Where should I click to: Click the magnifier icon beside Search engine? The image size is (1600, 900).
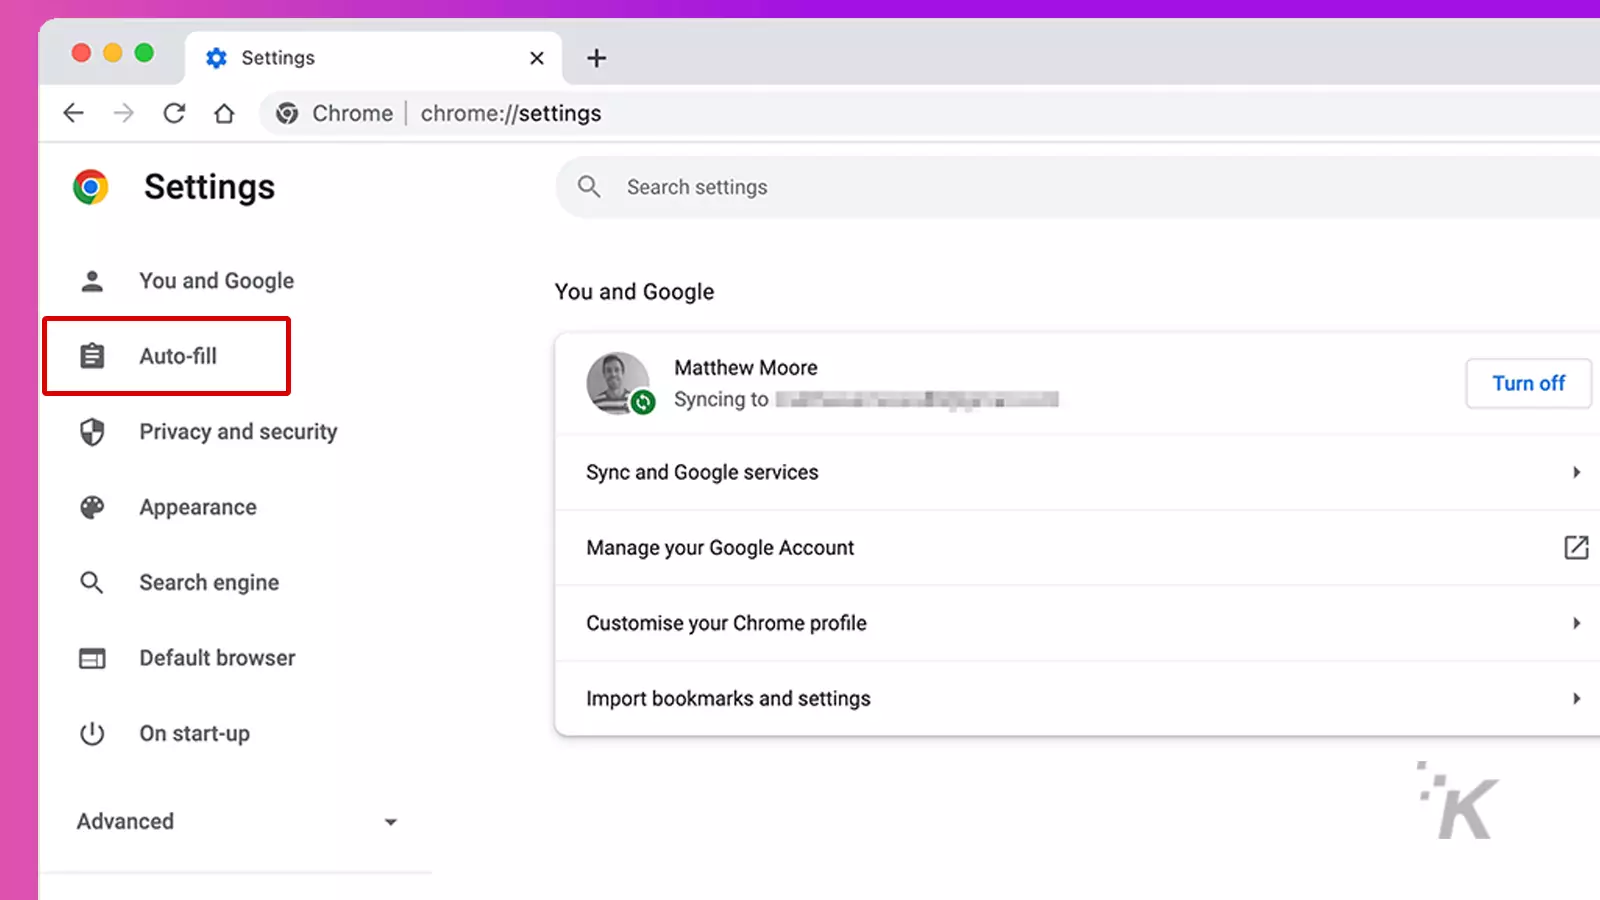(x=92, y=582)
